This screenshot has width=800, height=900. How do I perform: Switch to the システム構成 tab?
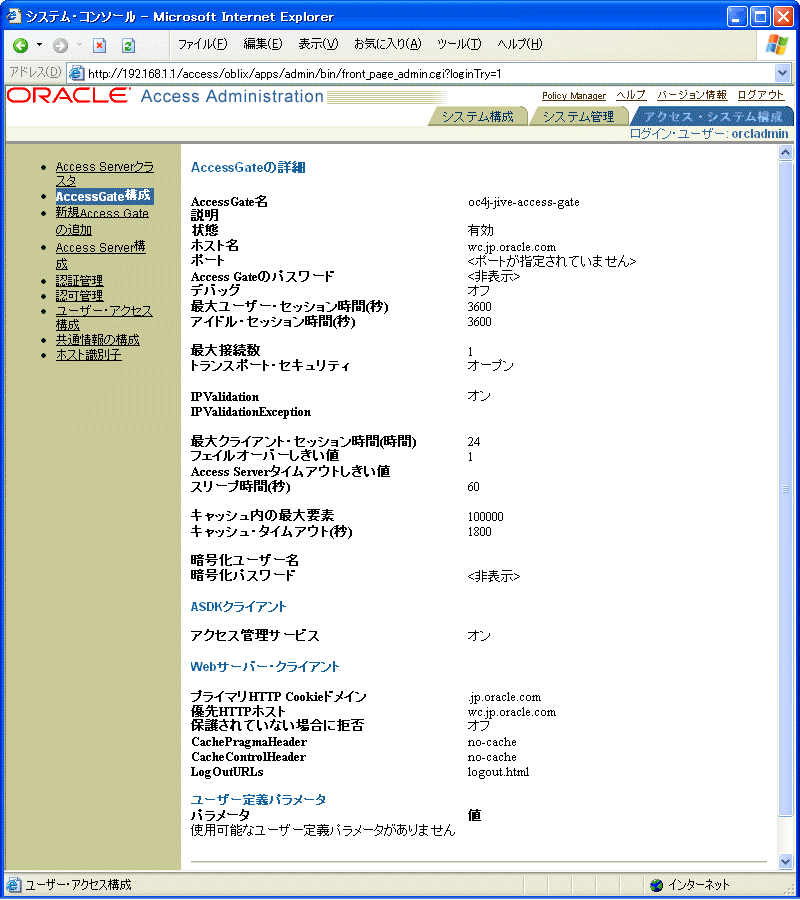point(477,117)
